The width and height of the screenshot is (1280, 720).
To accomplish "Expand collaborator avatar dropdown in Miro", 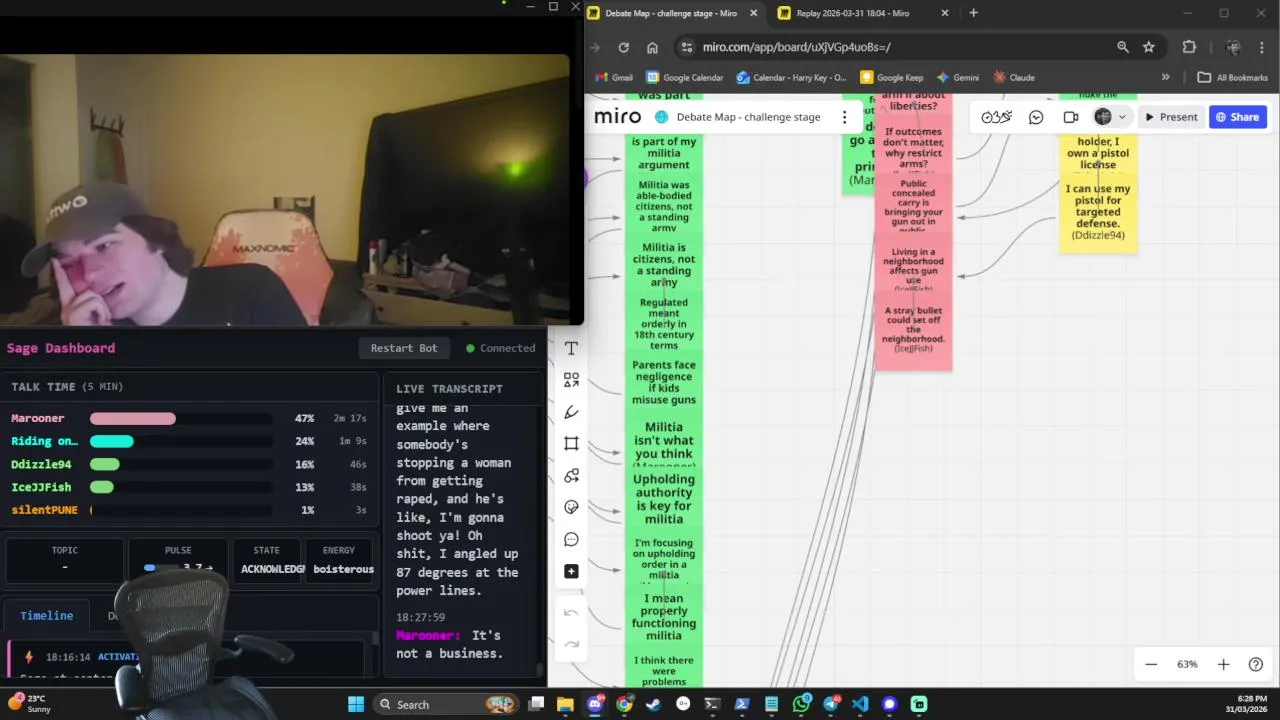I will pyautogui.click(x=1122, y=117).
